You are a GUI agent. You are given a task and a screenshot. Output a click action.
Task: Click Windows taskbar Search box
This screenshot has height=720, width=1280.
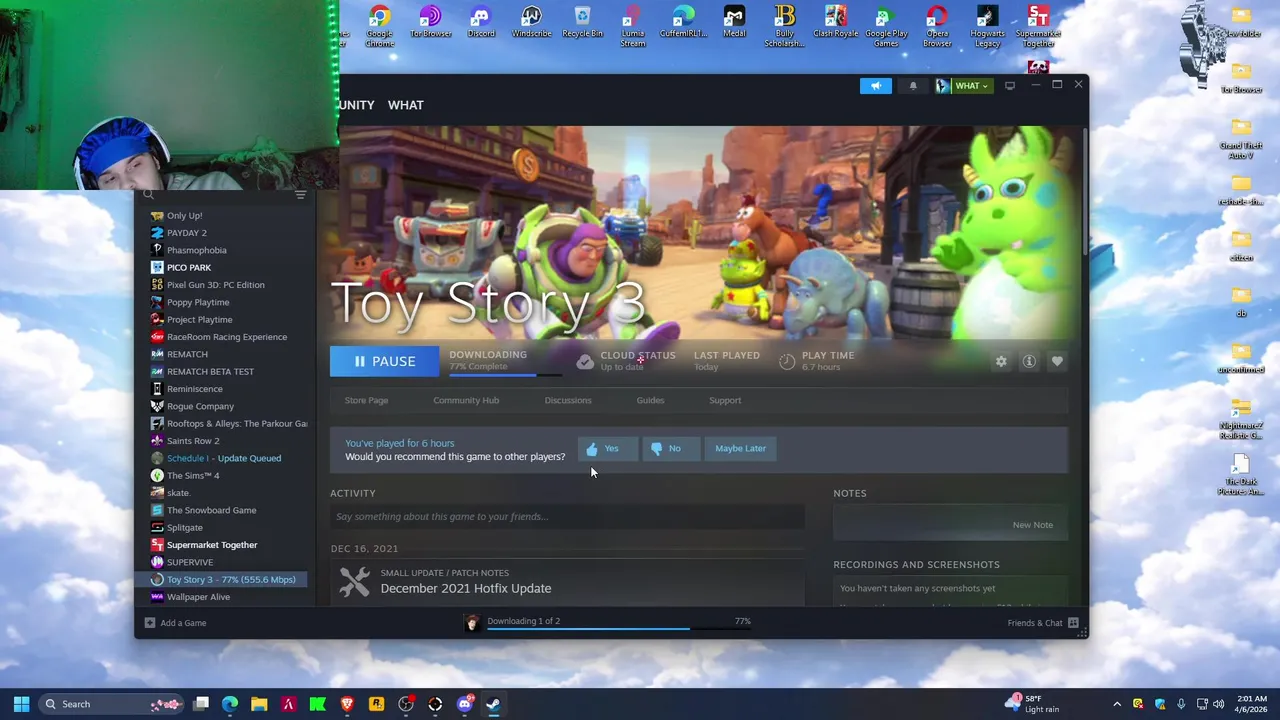point(112,704)
